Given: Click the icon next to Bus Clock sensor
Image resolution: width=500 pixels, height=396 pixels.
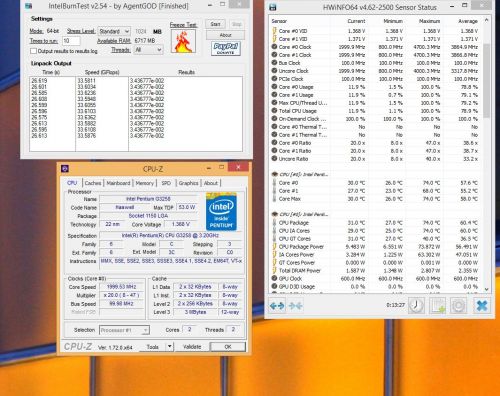Looking at the screenshot, I should [274, 63].
